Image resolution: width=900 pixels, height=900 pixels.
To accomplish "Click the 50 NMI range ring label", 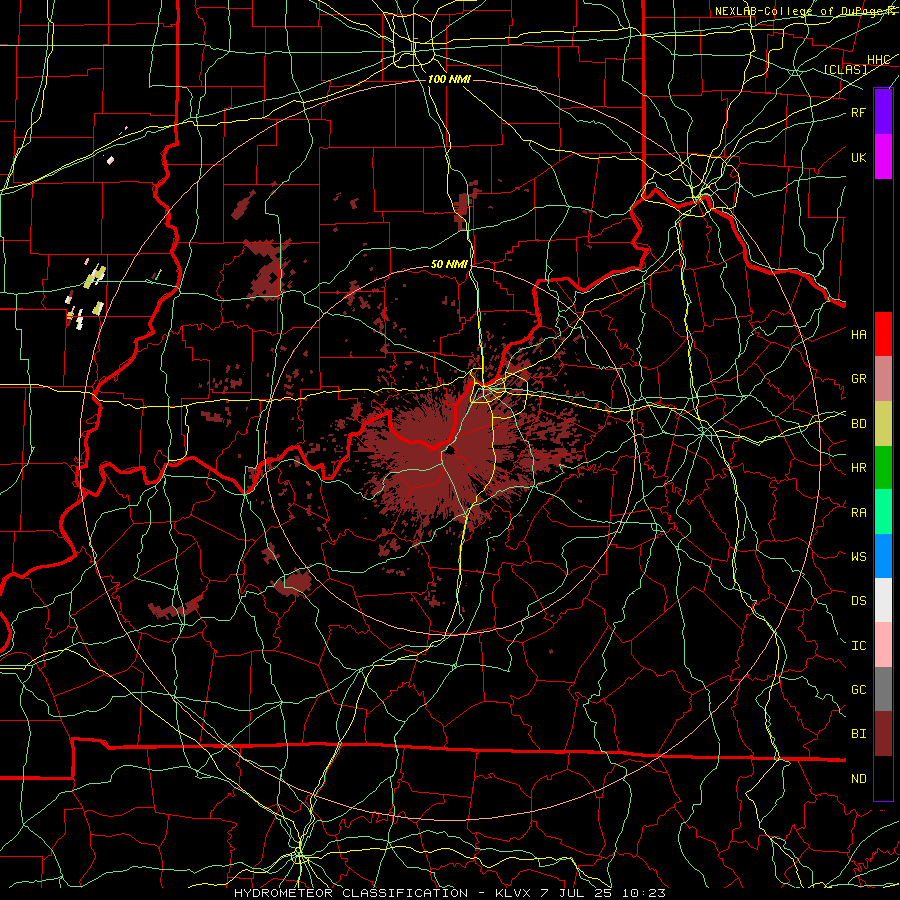I will click(449, 264).
